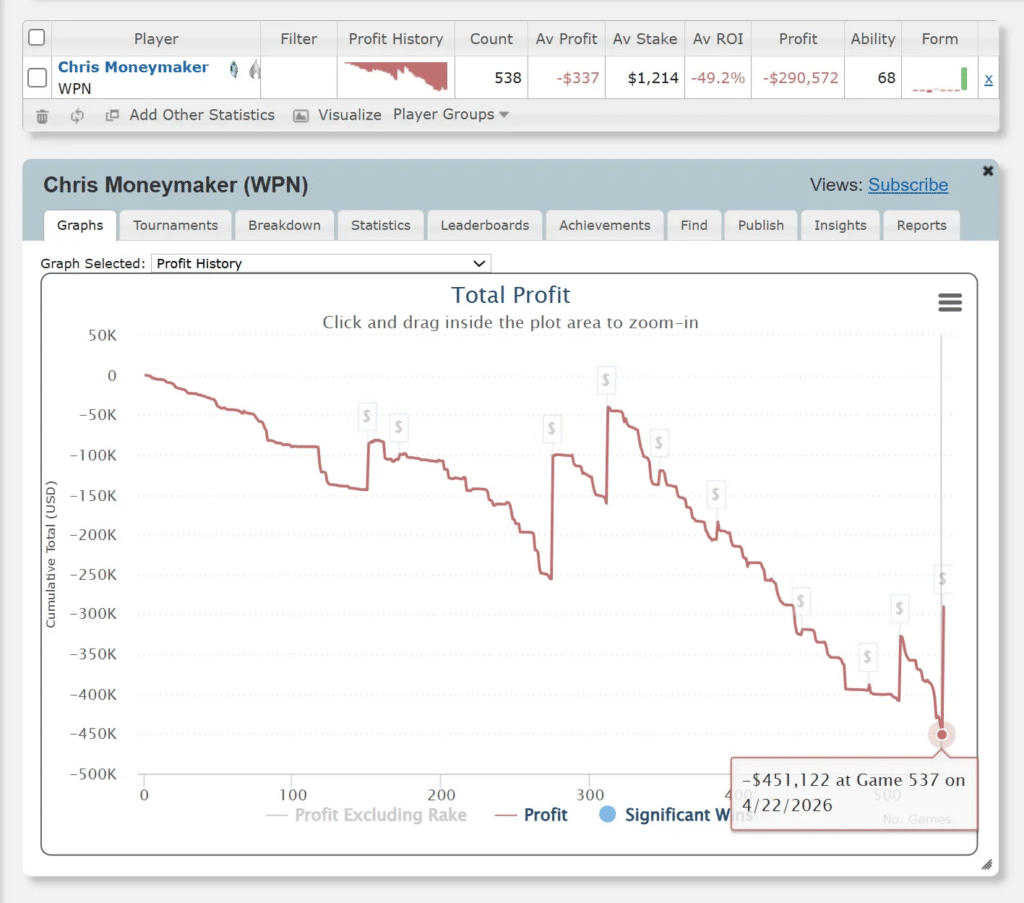Tick the Chris Moneymaker row checkbox

[x=37, y=77]
